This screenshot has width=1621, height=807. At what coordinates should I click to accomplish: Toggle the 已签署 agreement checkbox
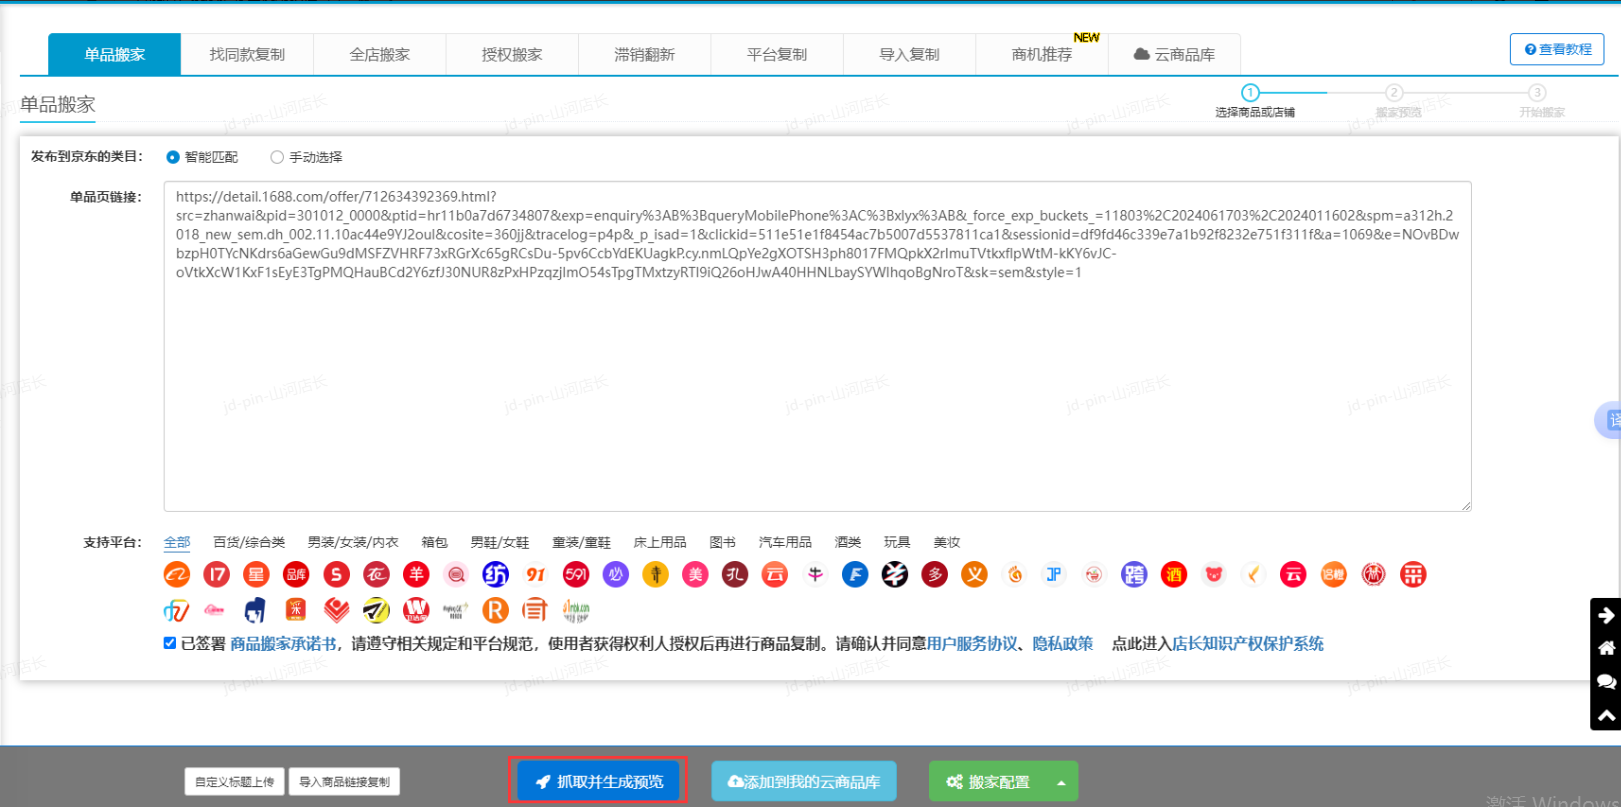170,643
